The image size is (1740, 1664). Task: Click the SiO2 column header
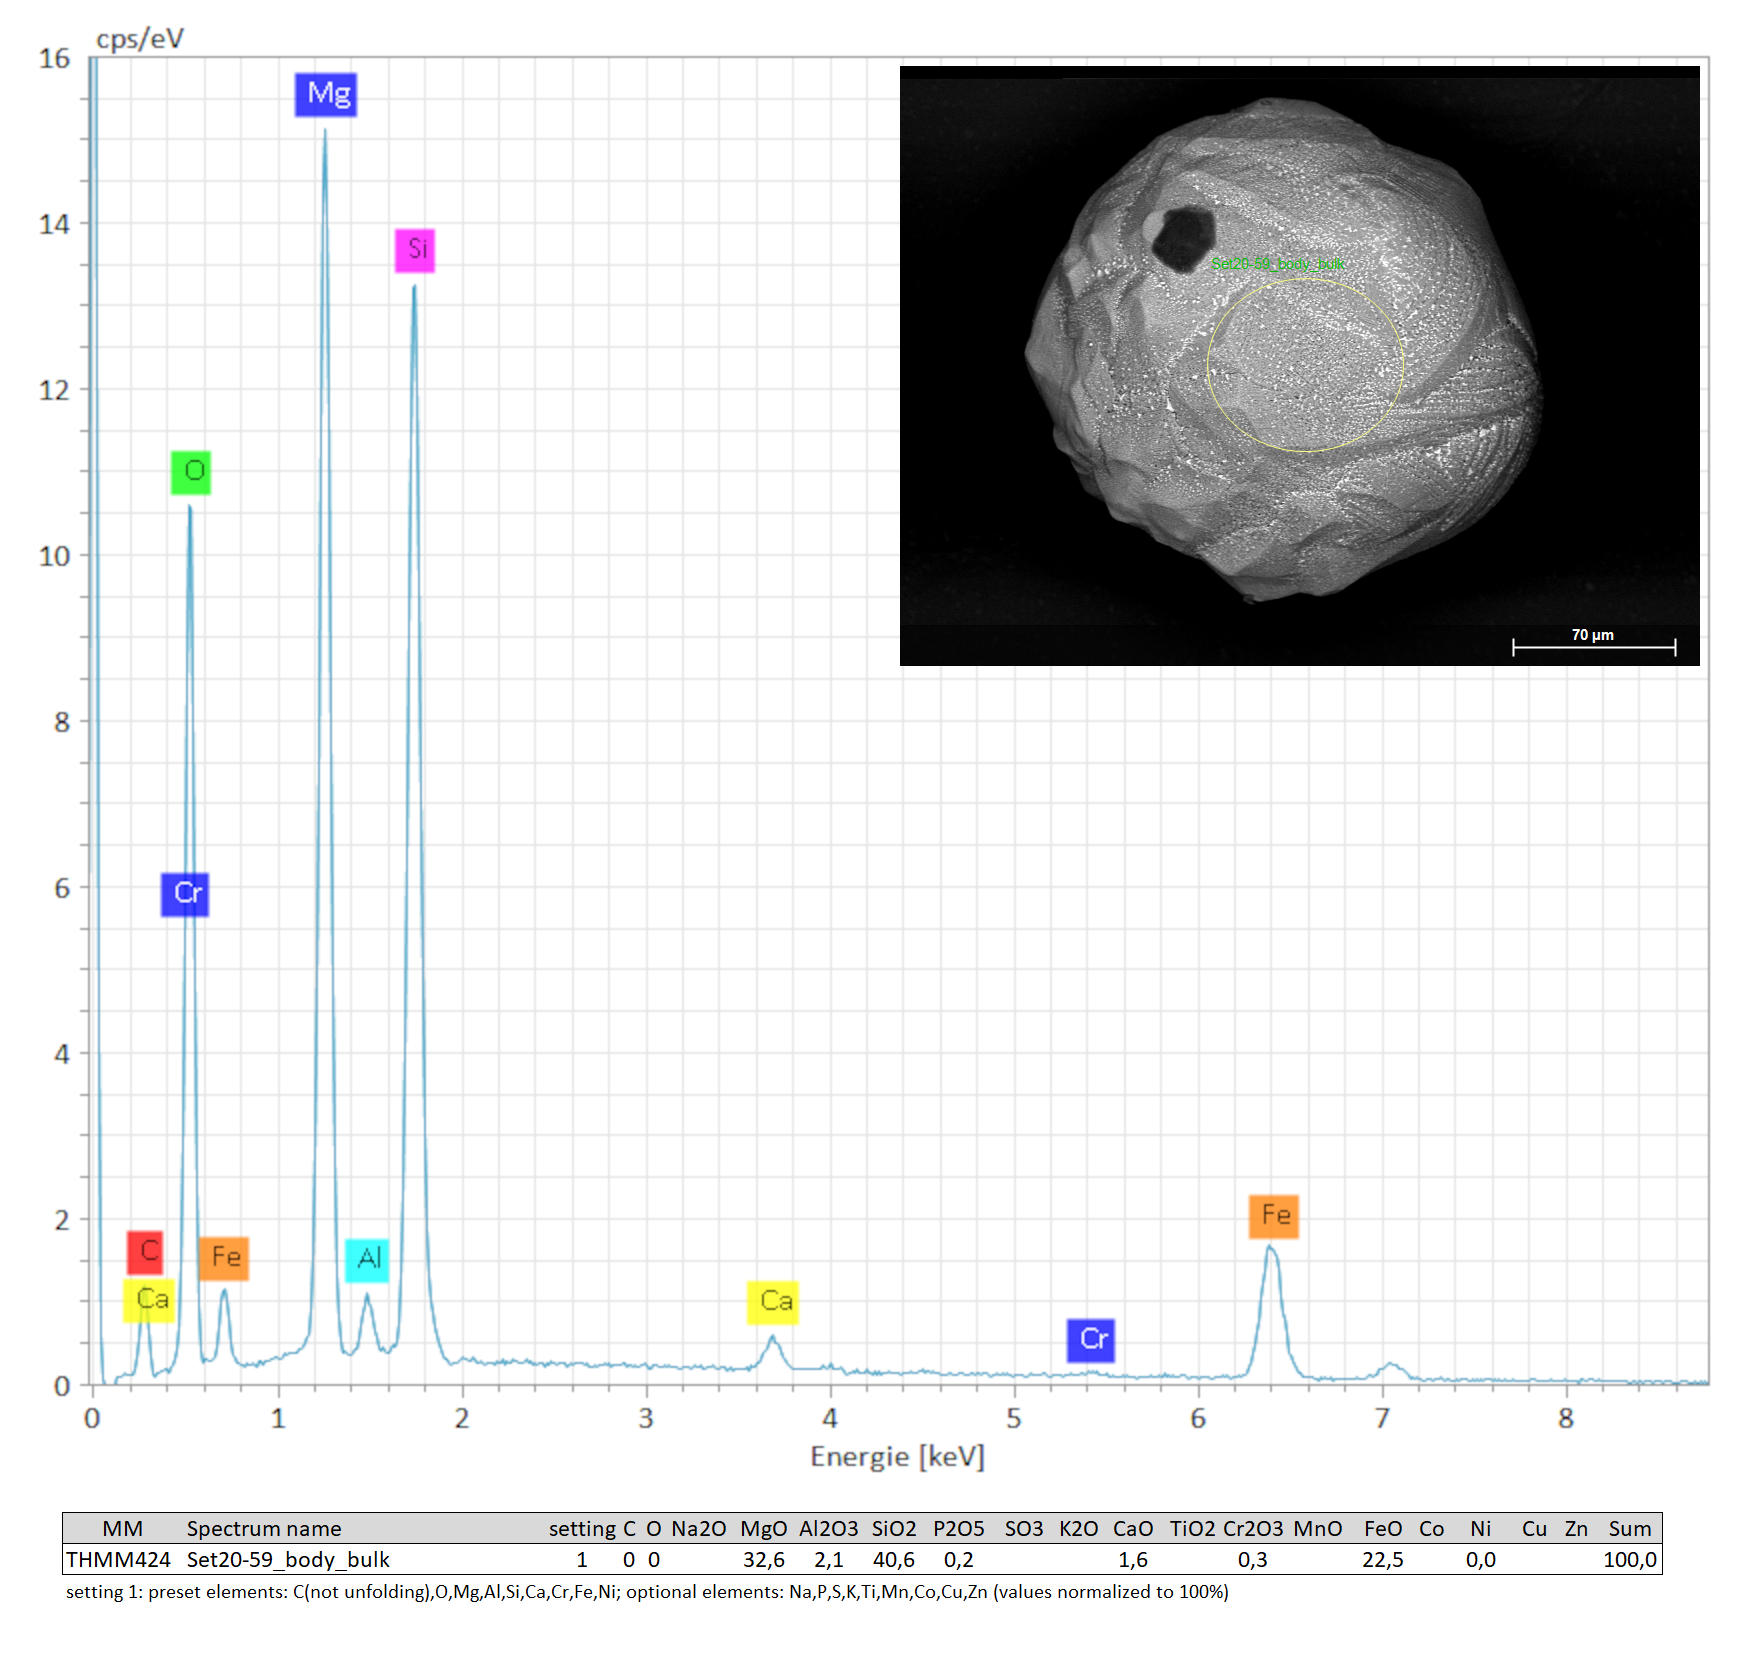coord(893,1528)
